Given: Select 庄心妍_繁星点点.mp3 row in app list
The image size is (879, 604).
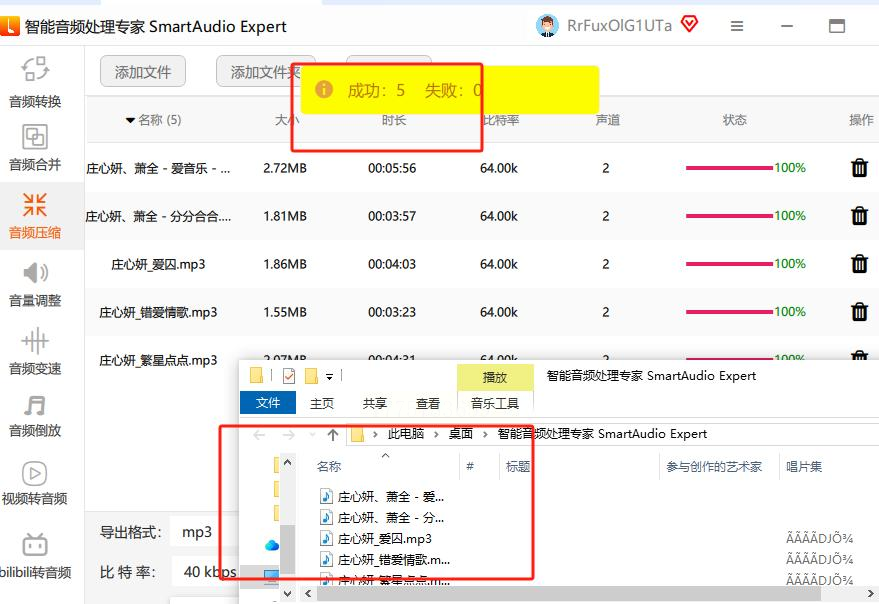Looking at the screenshot, I should [x=158, y=360].
